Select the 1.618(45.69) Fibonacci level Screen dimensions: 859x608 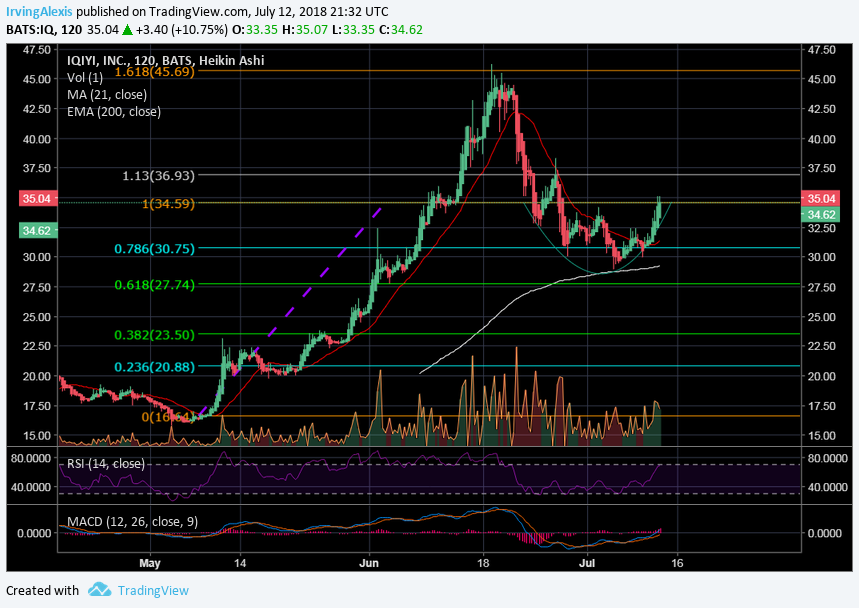154,71
